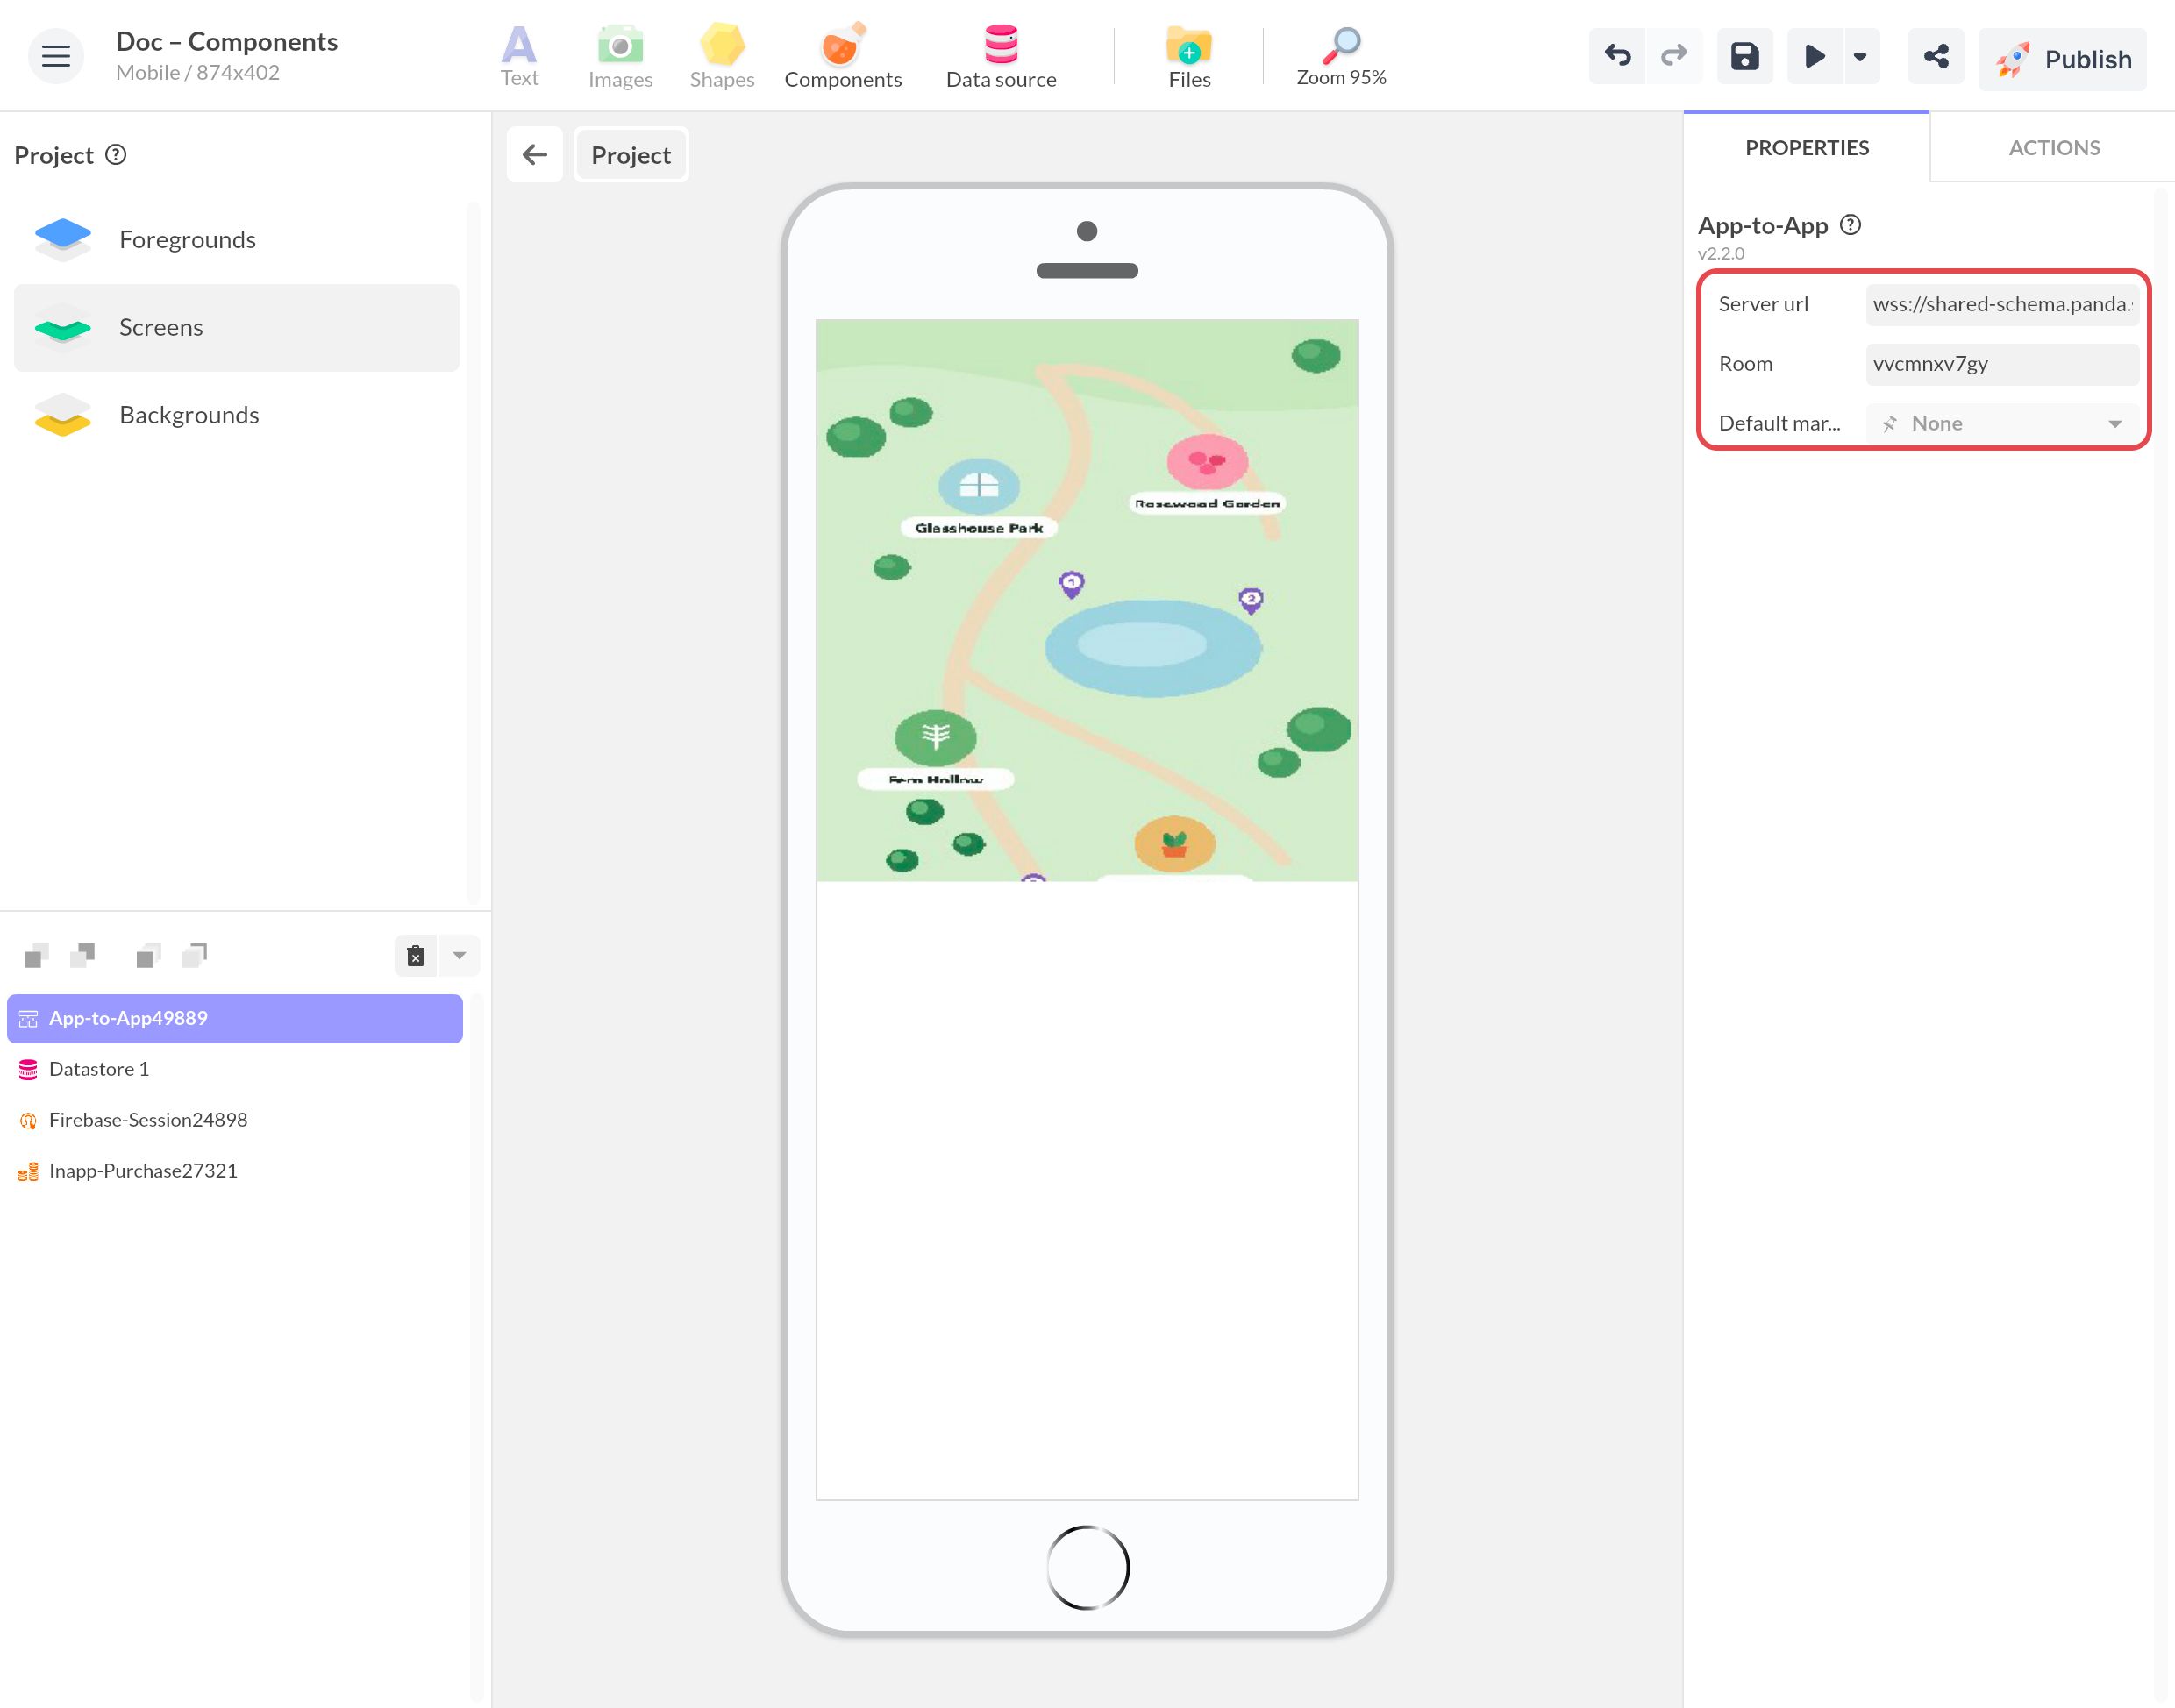Click the Mobile / 874x402 text
The width and height of the screenshot is (2175, 1708).
click(198, 73)
